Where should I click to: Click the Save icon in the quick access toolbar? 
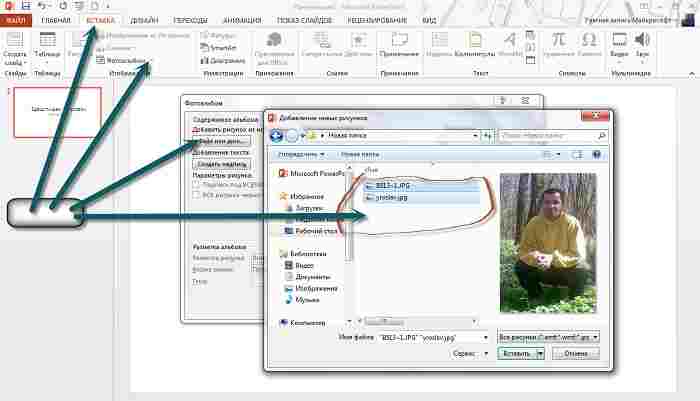(26, 5)
